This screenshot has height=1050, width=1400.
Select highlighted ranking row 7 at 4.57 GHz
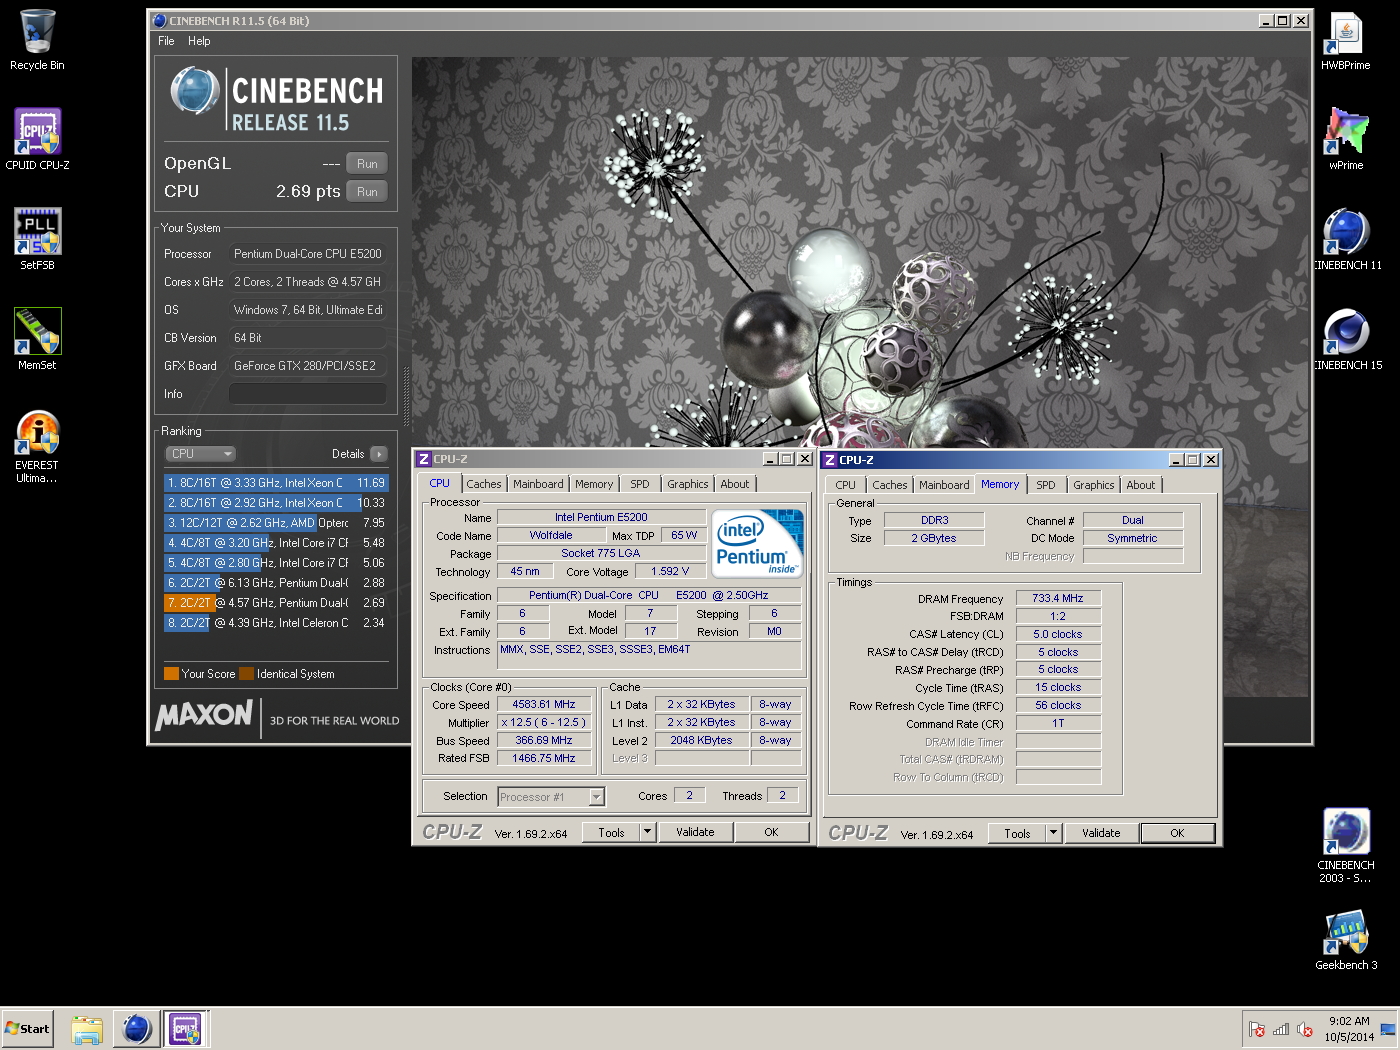click(x=276, y=603)
